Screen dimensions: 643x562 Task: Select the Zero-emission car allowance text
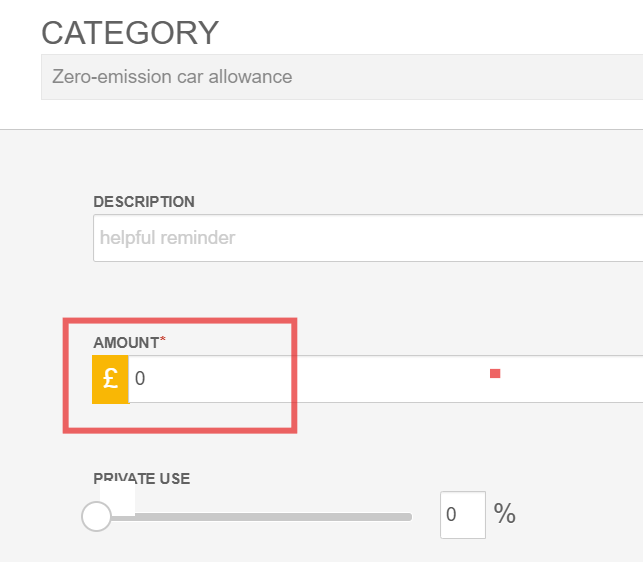(x=172, y=77)
